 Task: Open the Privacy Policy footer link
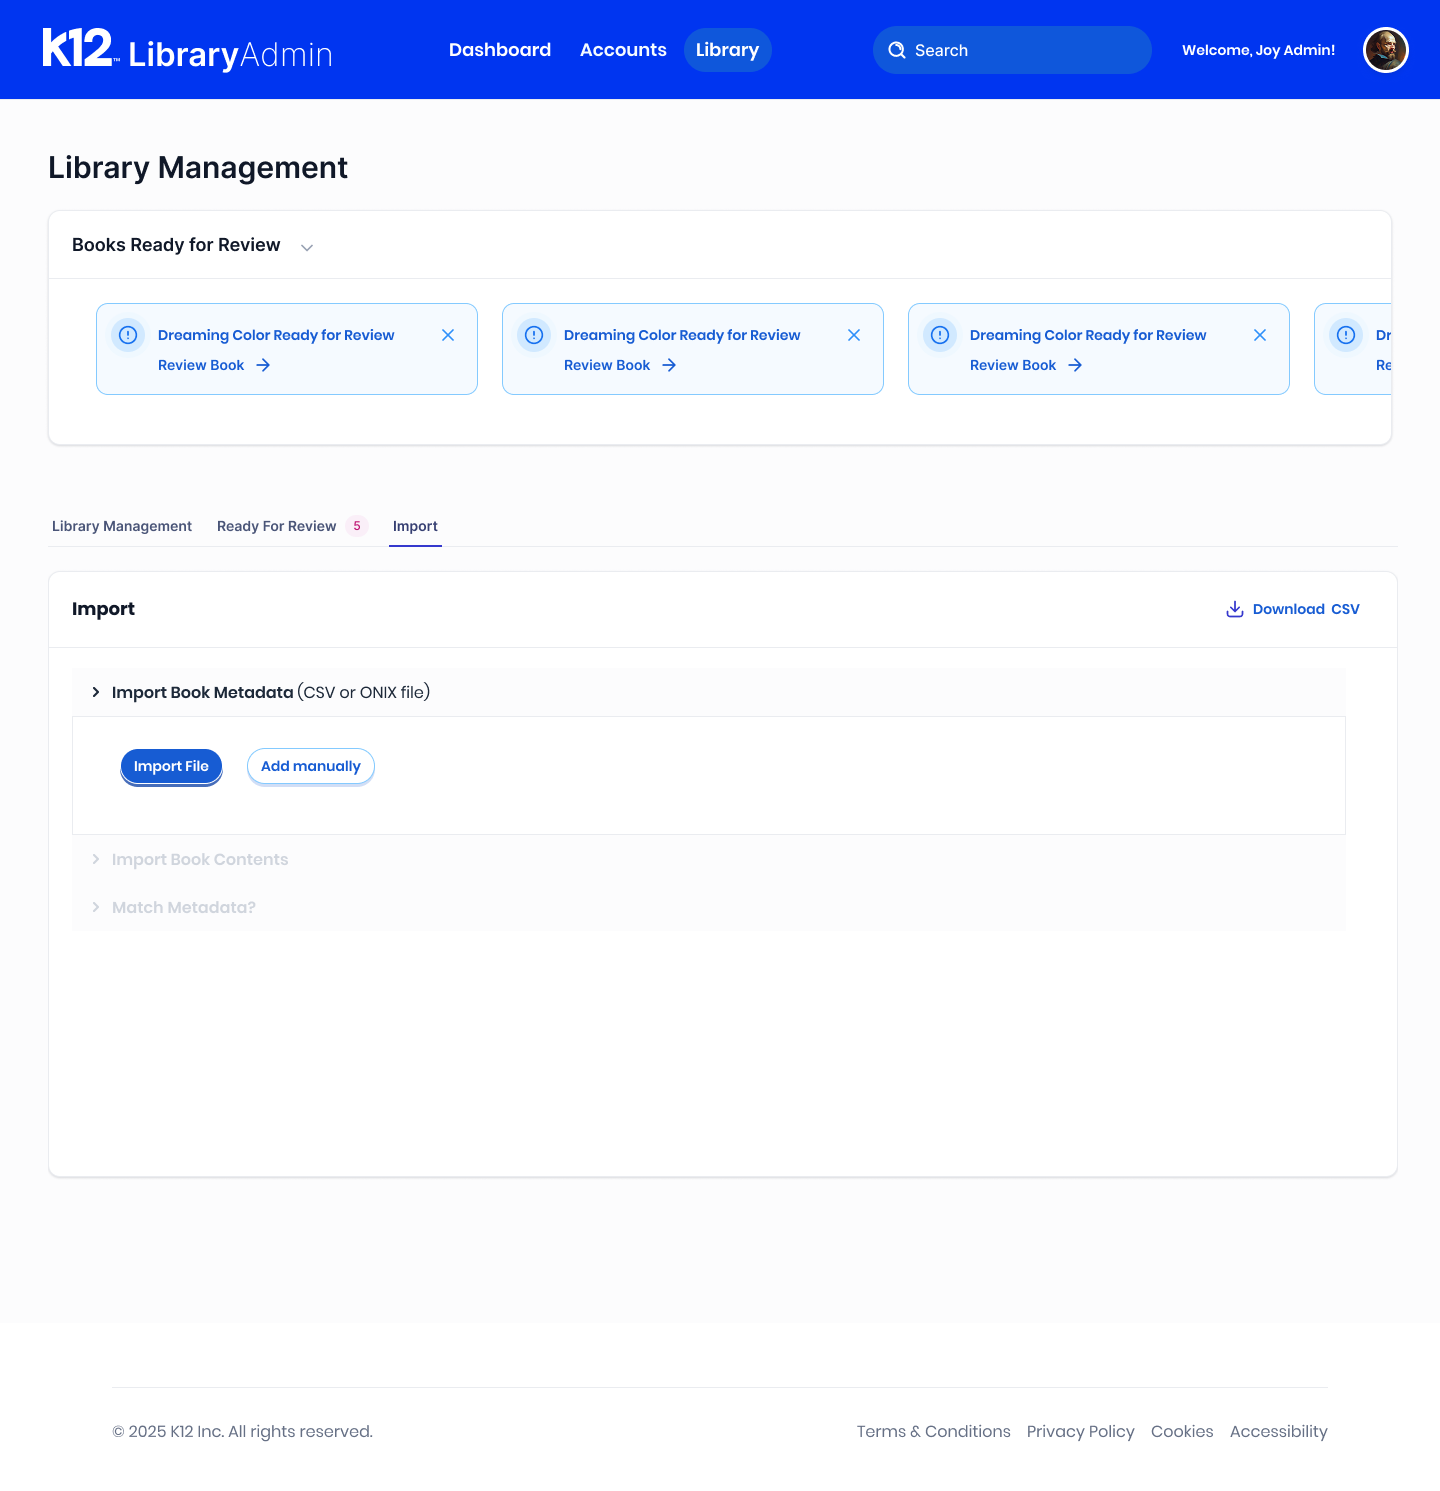[x=1081, y=1431]
